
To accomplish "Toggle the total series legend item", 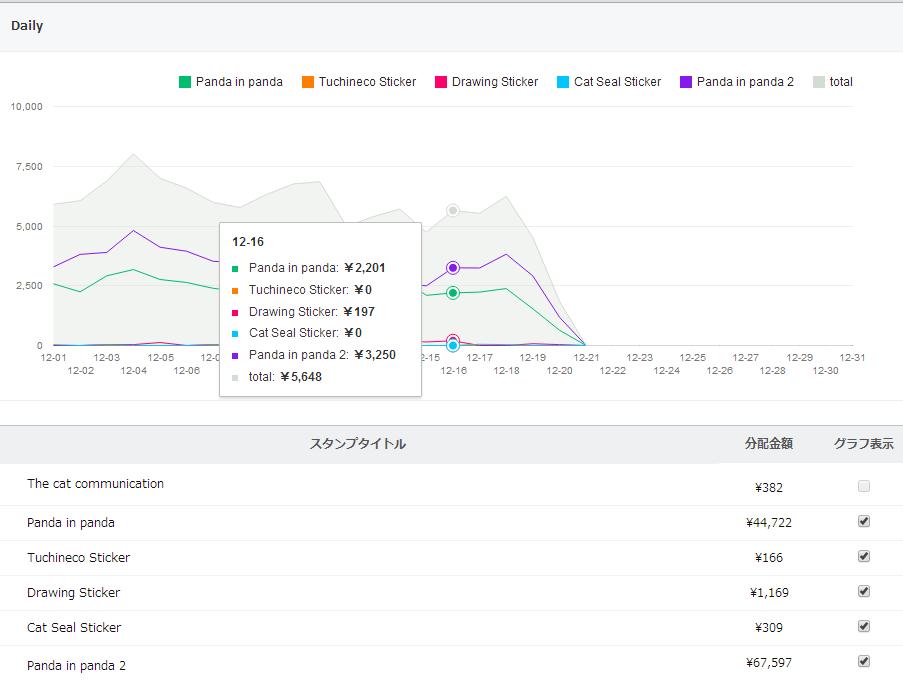I will [x=833, y=82].
